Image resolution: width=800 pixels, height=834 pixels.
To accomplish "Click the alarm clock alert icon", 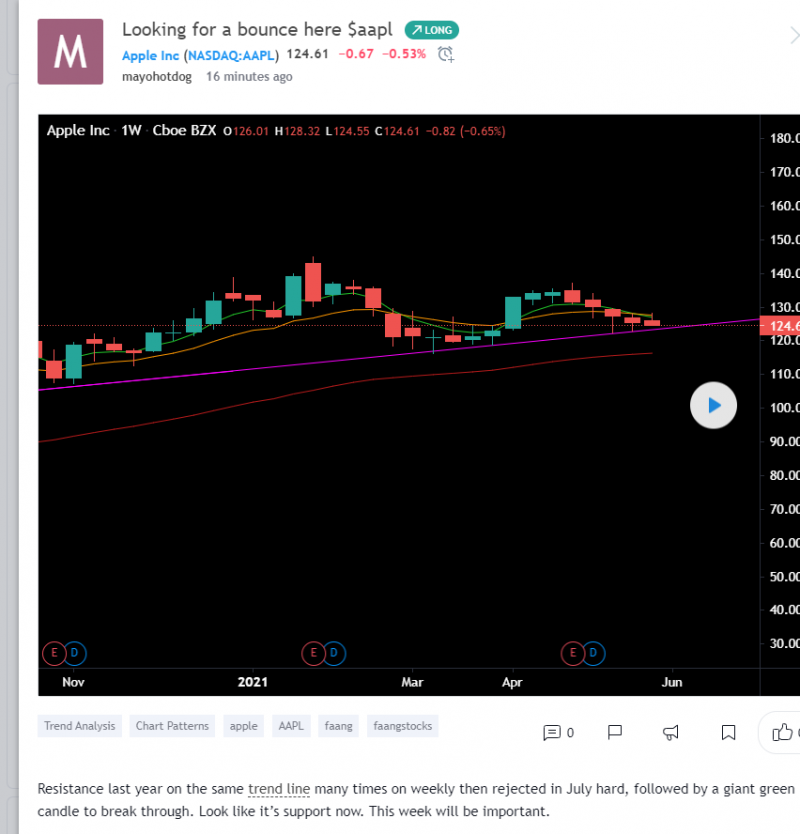I will tap(446, 54).
